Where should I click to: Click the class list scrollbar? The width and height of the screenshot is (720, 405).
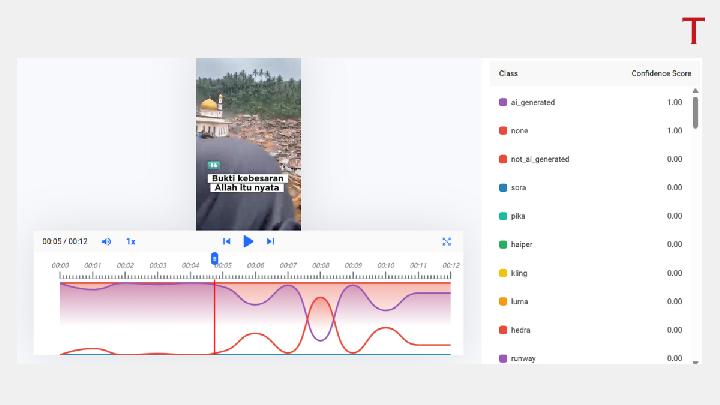tap(695, 110)
